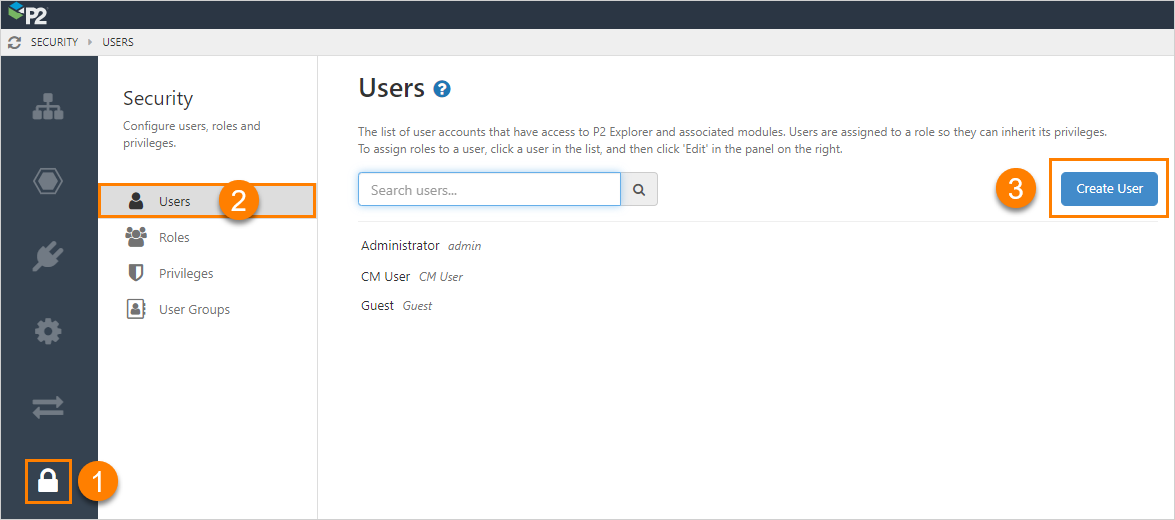Screen dimensions: 1175x520
Task: Open User Groups in the Security menu
Action: click(193, 310)
